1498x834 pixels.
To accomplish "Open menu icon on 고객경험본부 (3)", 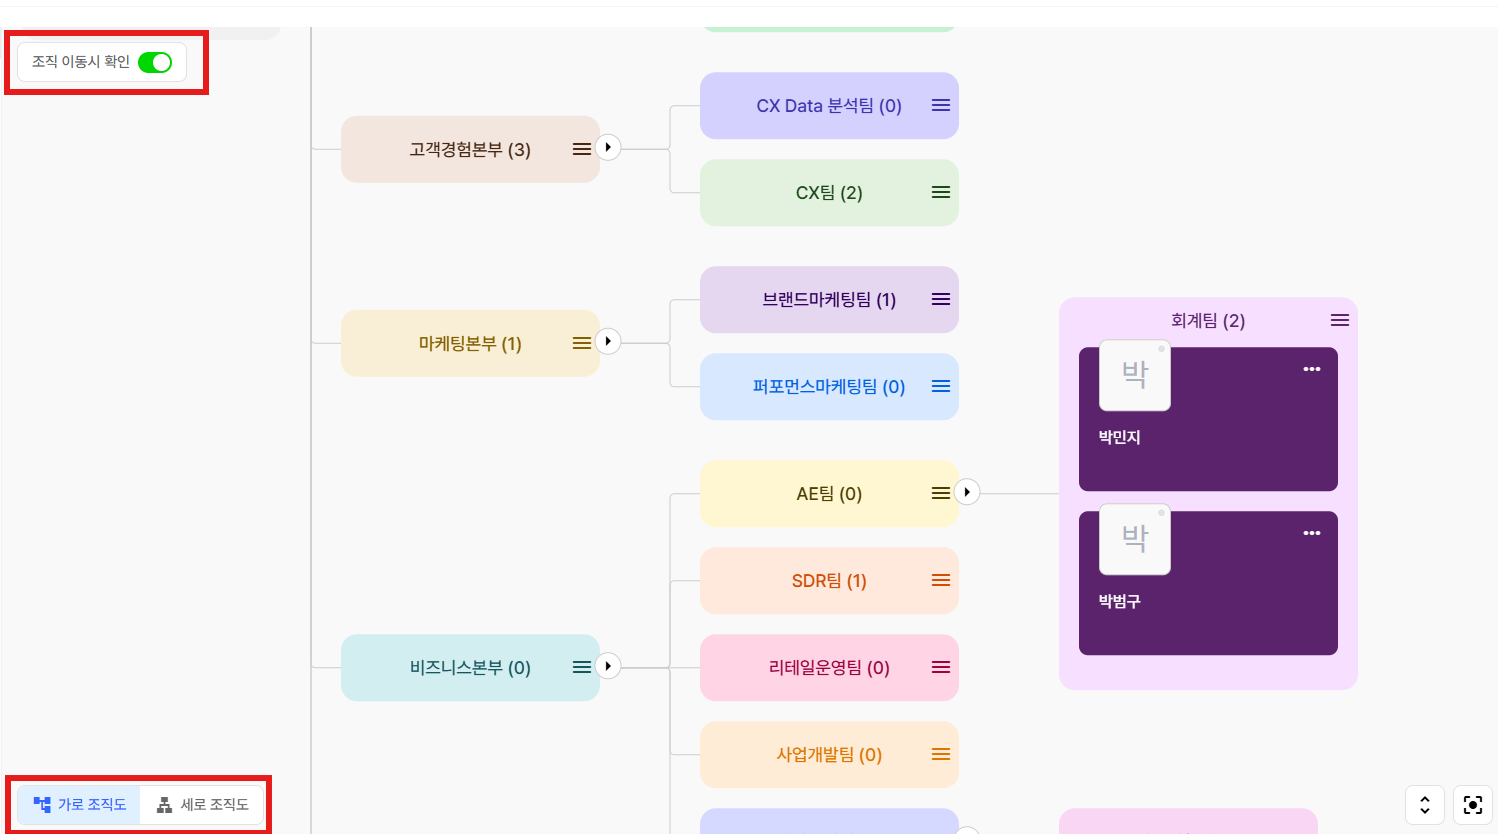I will [581, 149].
